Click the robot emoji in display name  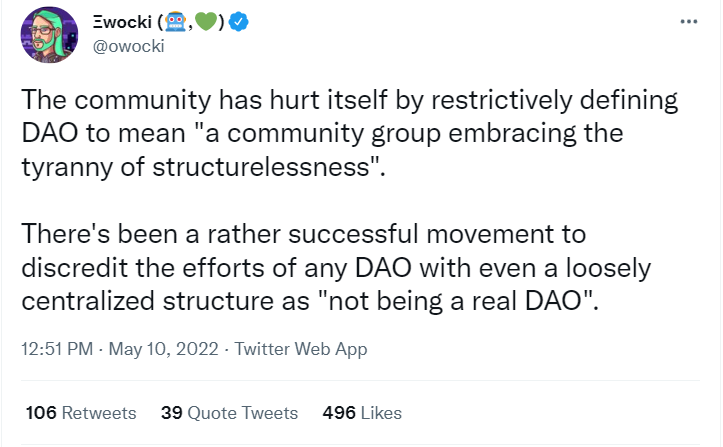point(175,21)
